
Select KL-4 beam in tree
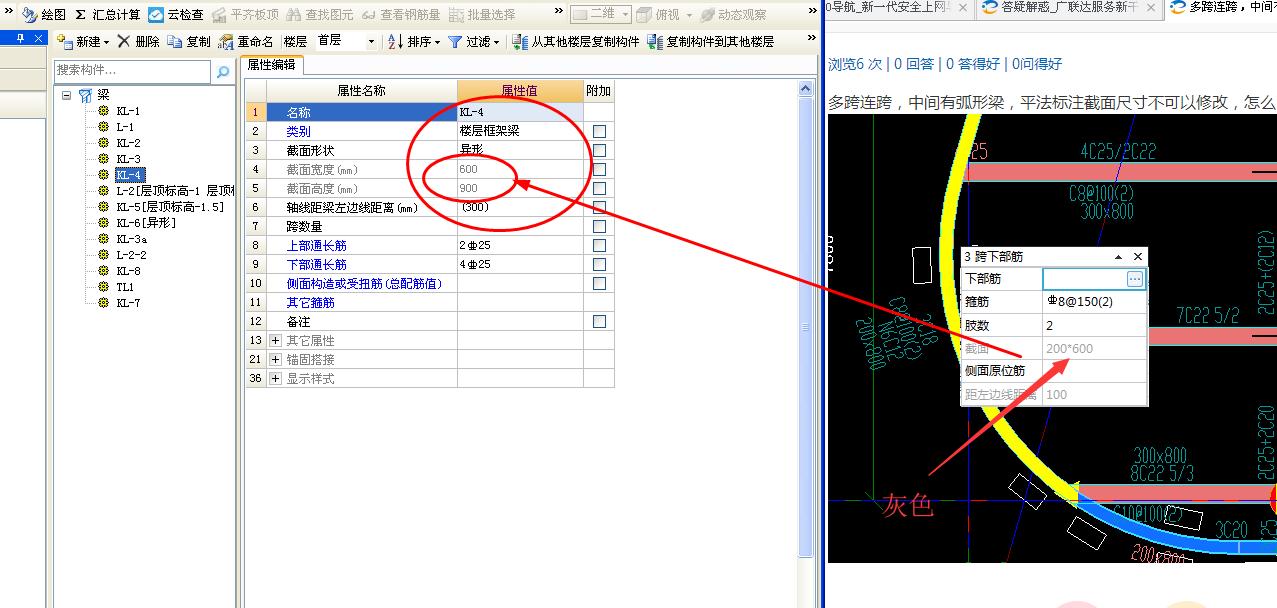pyautogui.click(x=129, y=175)
